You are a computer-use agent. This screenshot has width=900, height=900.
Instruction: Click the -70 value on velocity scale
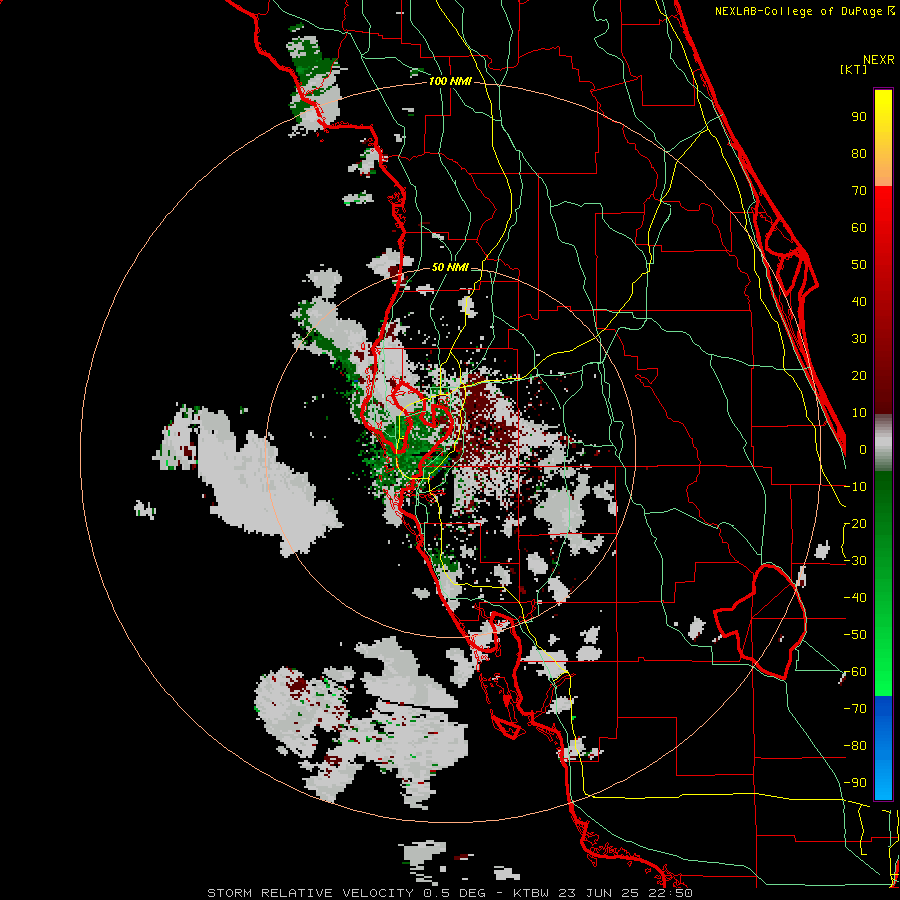[855, 709]
